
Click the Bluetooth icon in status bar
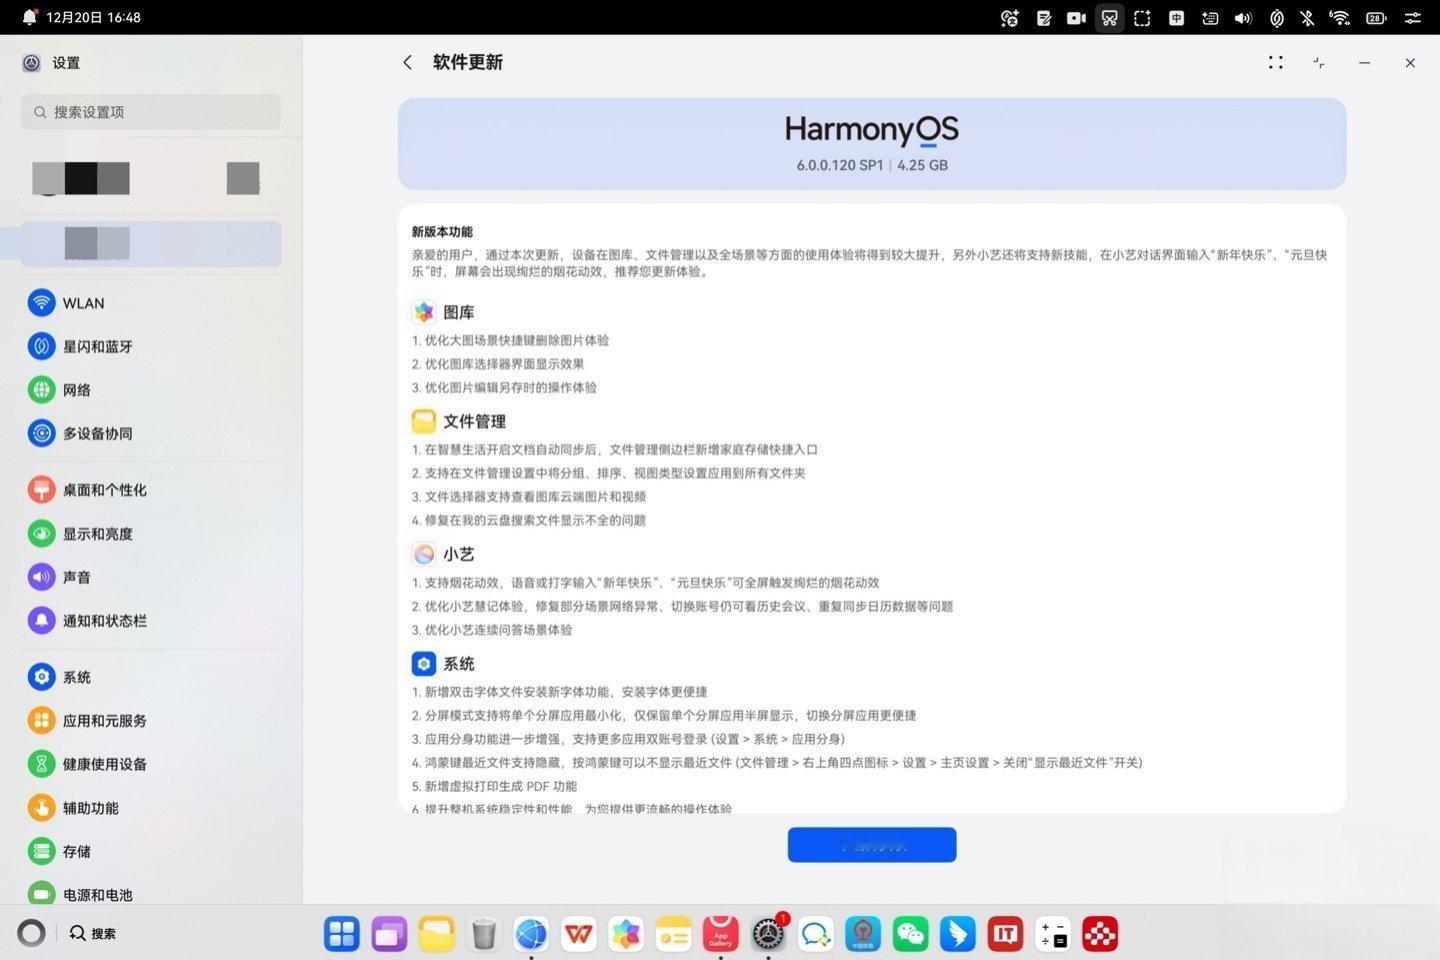[1307, 17]
